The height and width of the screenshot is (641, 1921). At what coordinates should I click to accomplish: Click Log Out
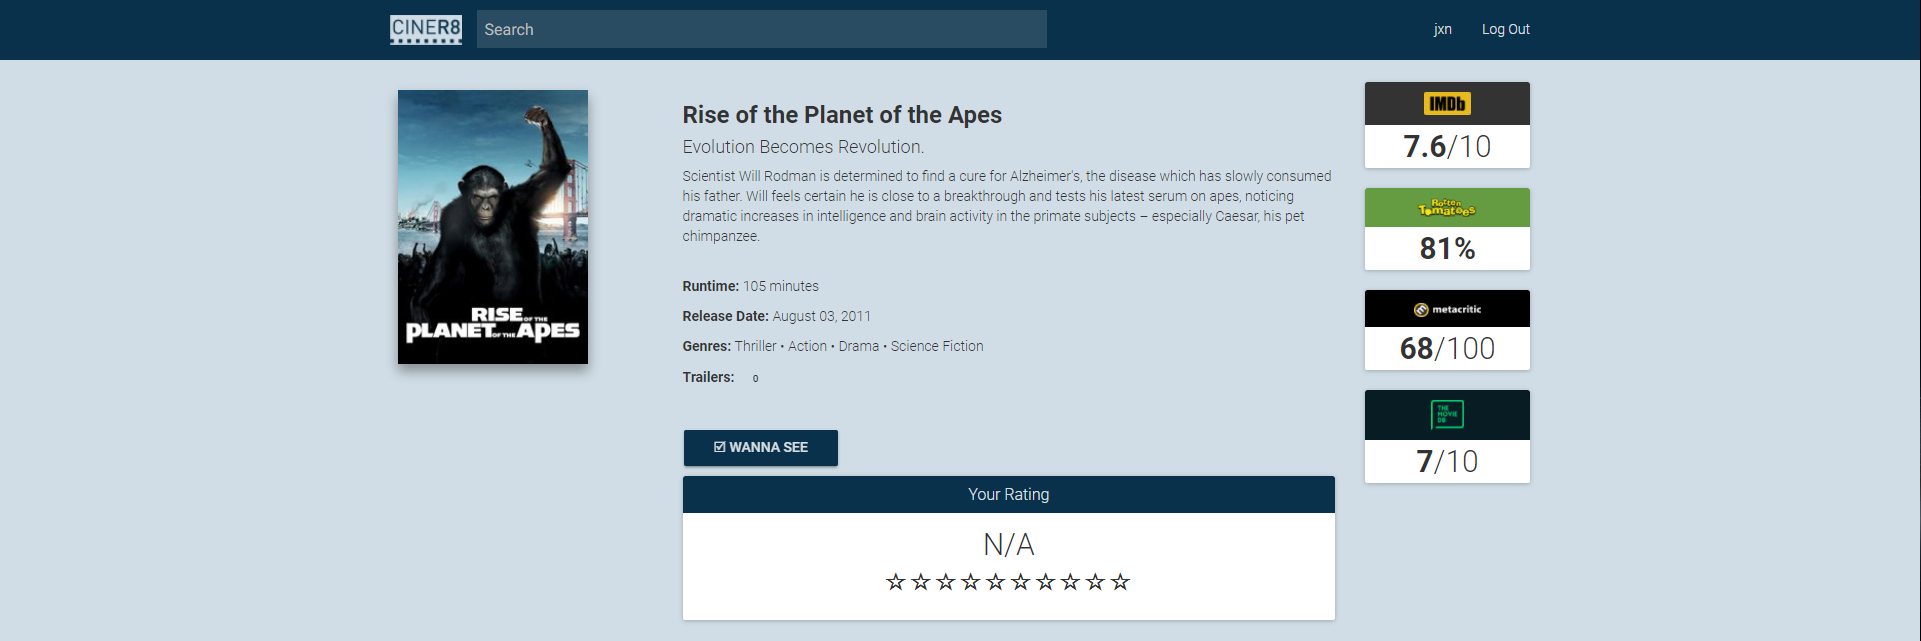click(1505, 29)
